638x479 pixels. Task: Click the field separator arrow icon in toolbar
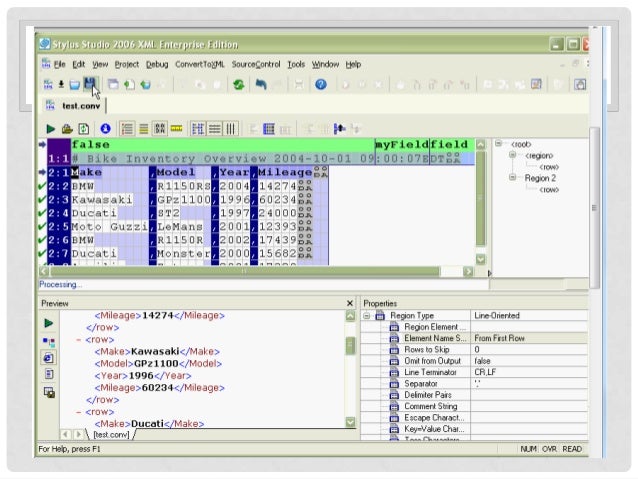point(339,129)
